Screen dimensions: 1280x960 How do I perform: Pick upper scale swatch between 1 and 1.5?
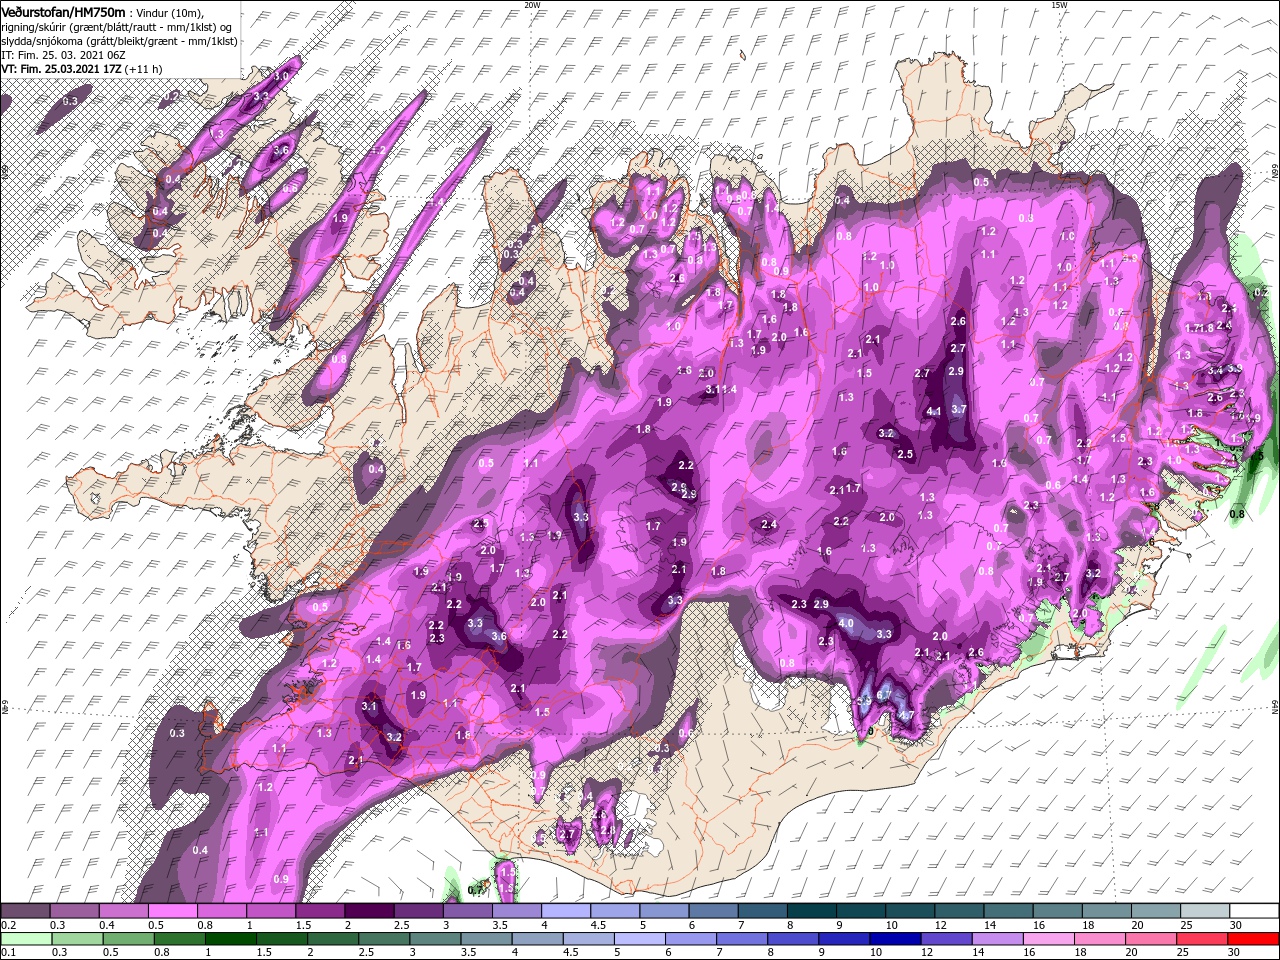click(x=270, y=911)
